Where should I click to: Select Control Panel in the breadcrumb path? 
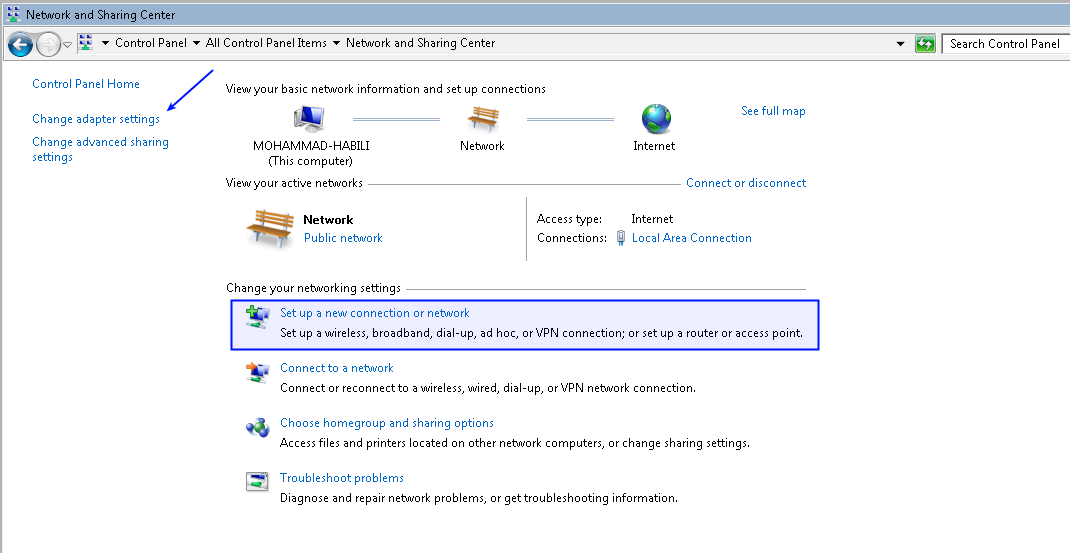150,43
